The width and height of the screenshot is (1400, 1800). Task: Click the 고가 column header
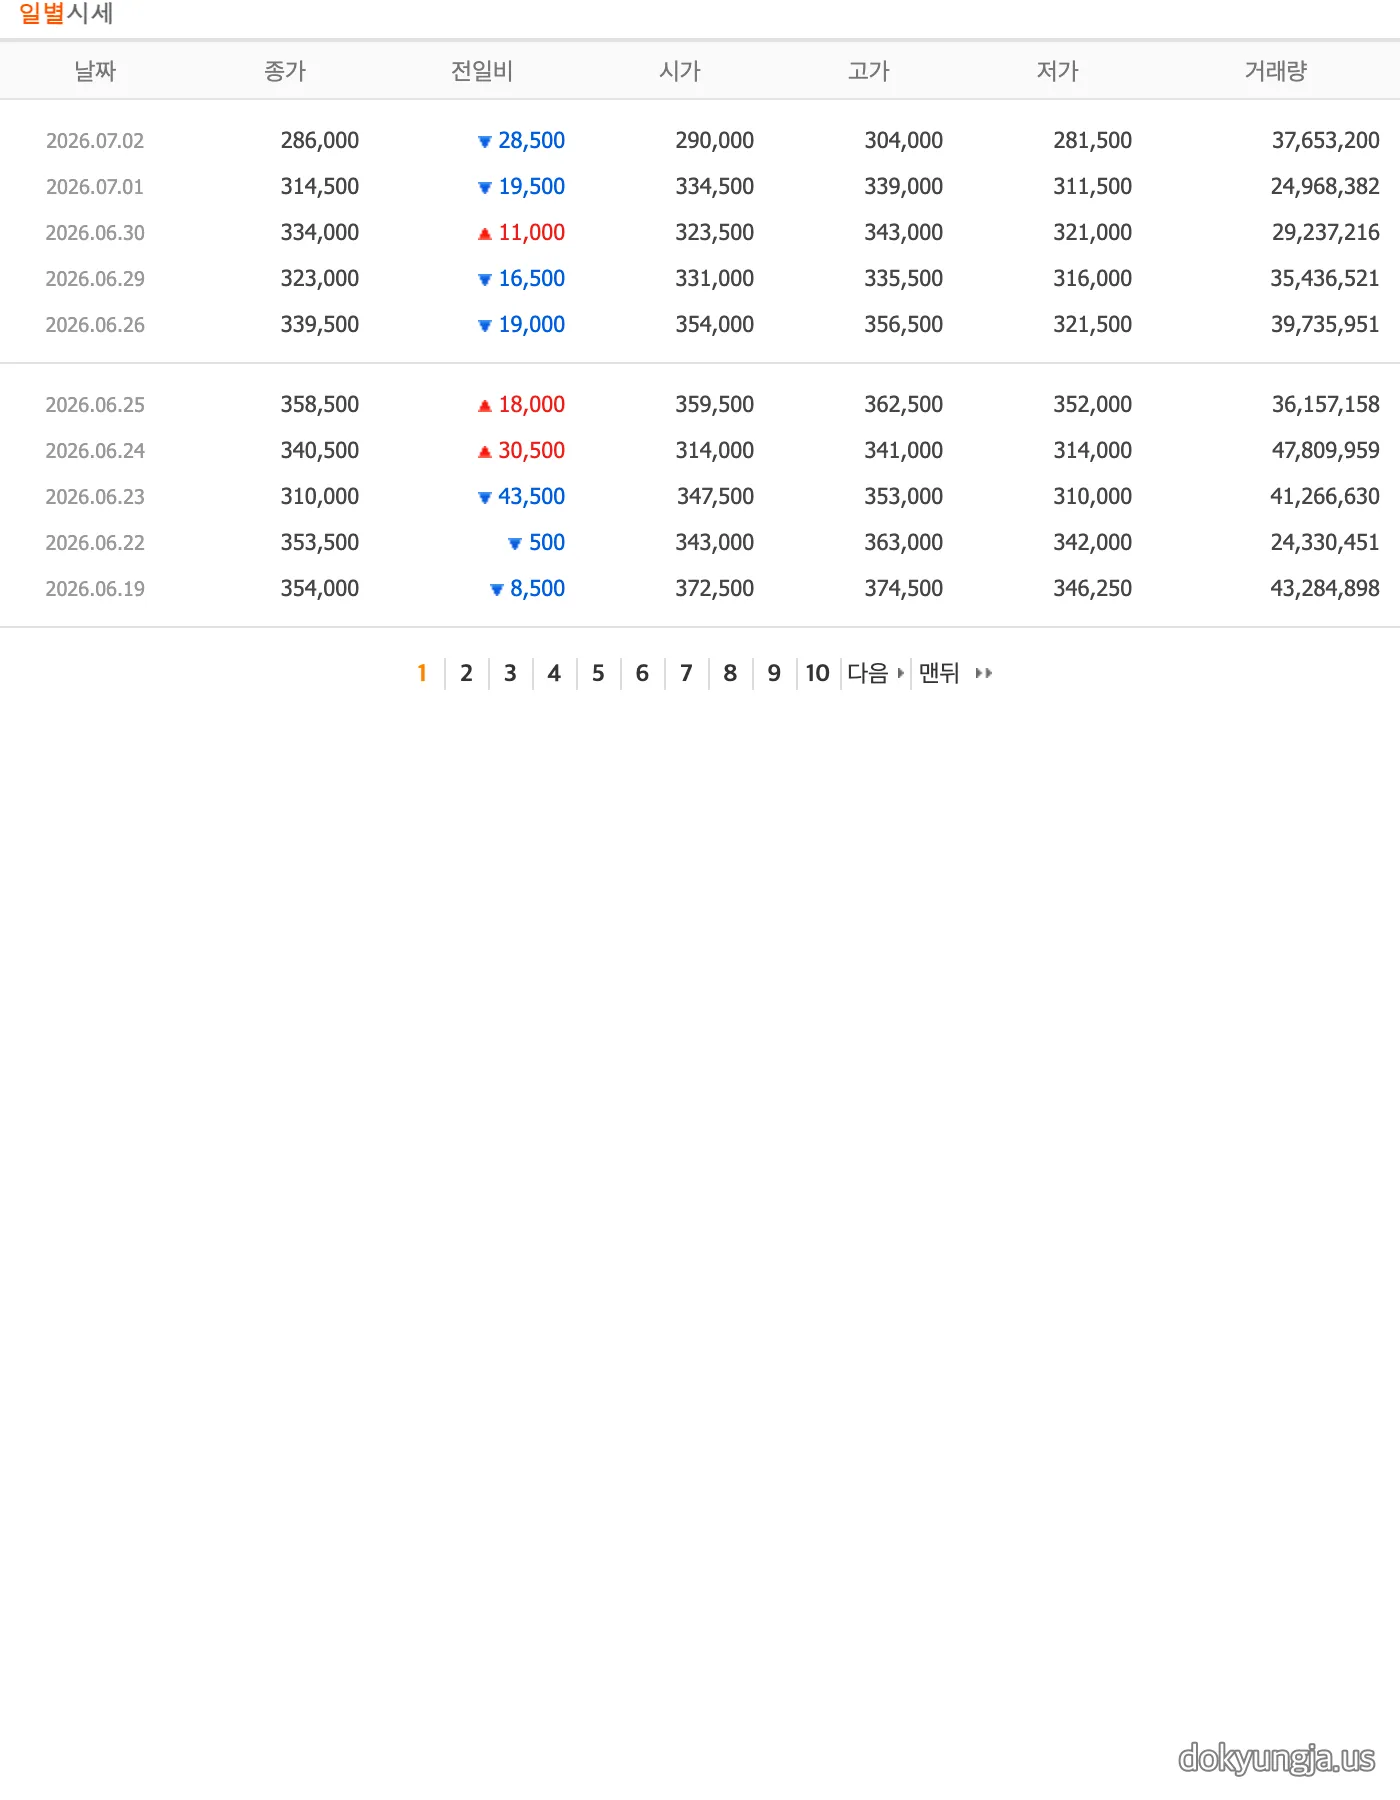(869, 71)
